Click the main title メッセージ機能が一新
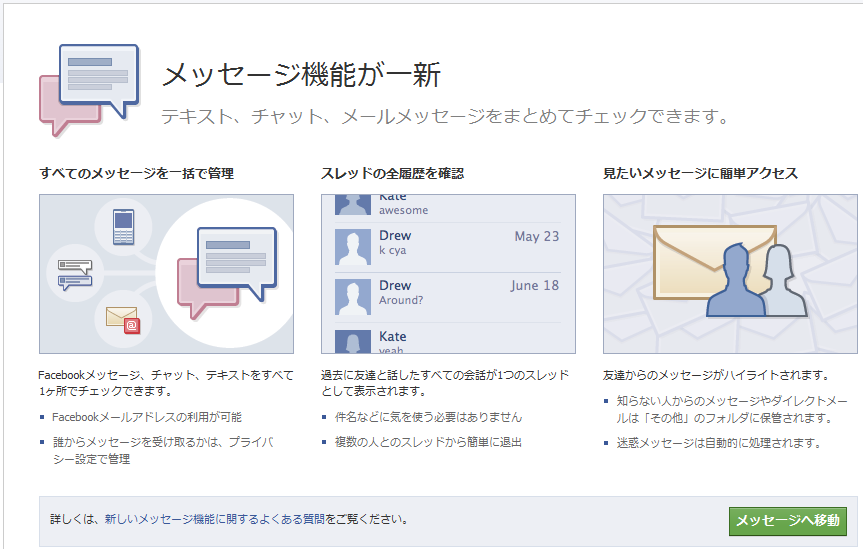 [x=301, y=75]
